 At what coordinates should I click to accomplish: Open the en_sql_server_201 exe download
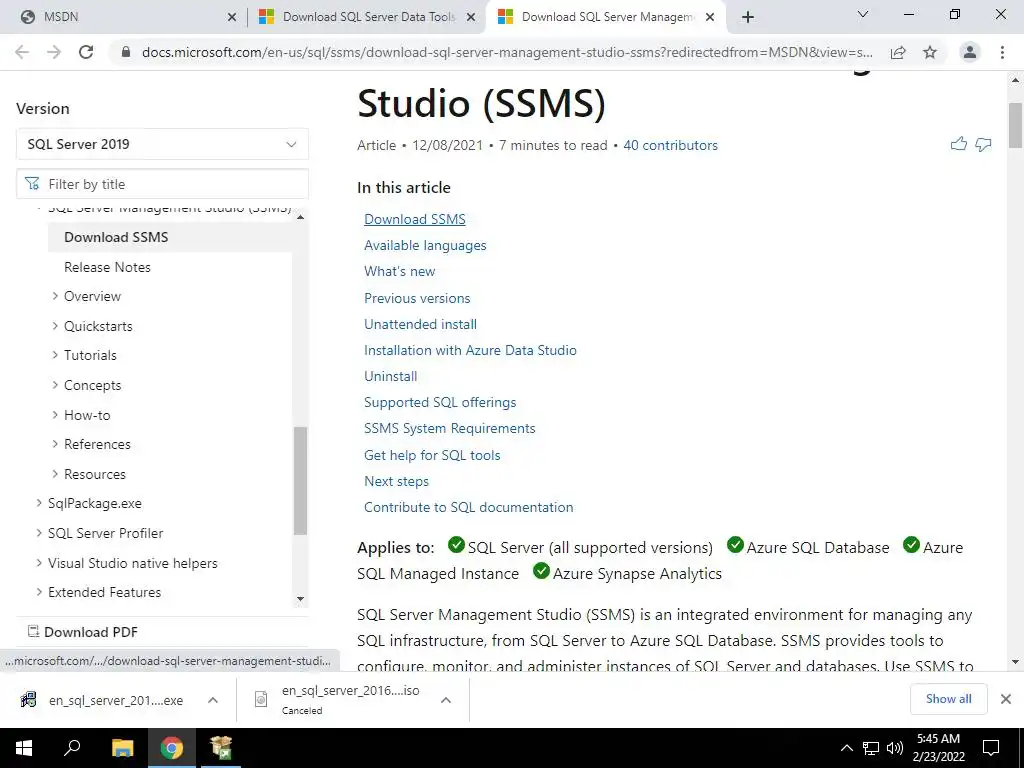102,700
